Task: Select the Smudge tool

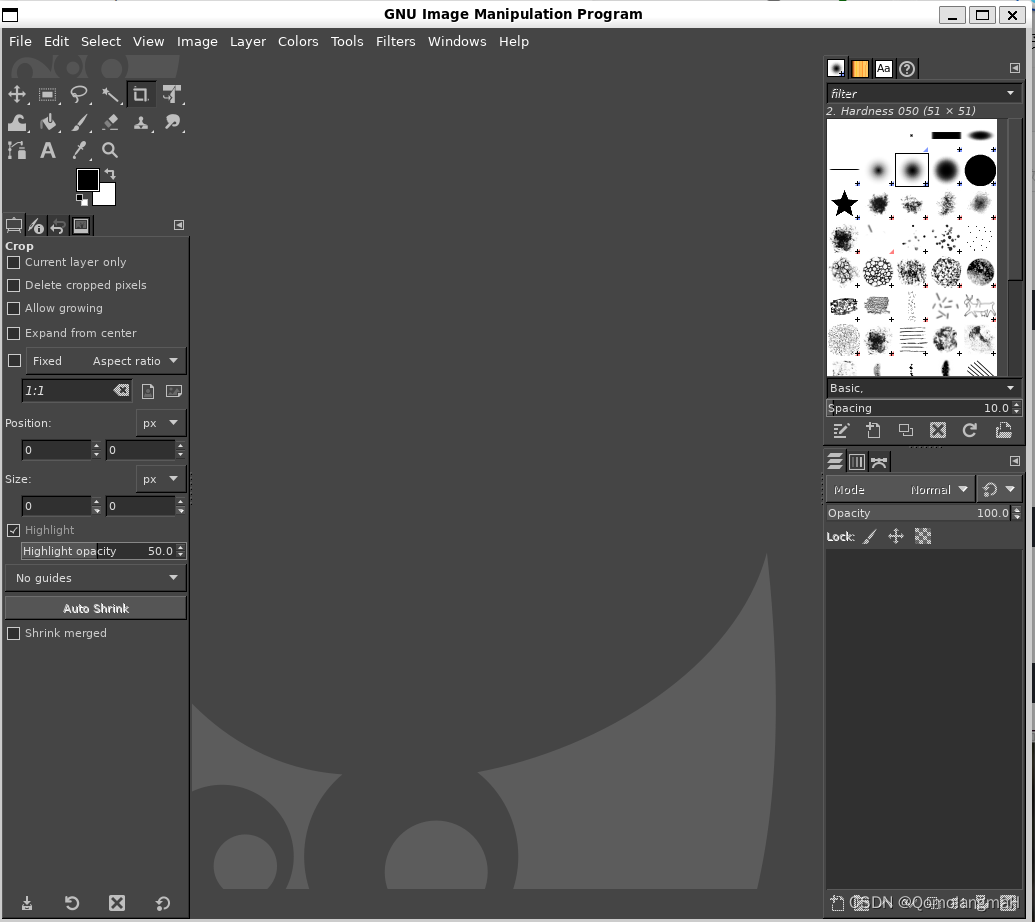Action: (172, 123)
